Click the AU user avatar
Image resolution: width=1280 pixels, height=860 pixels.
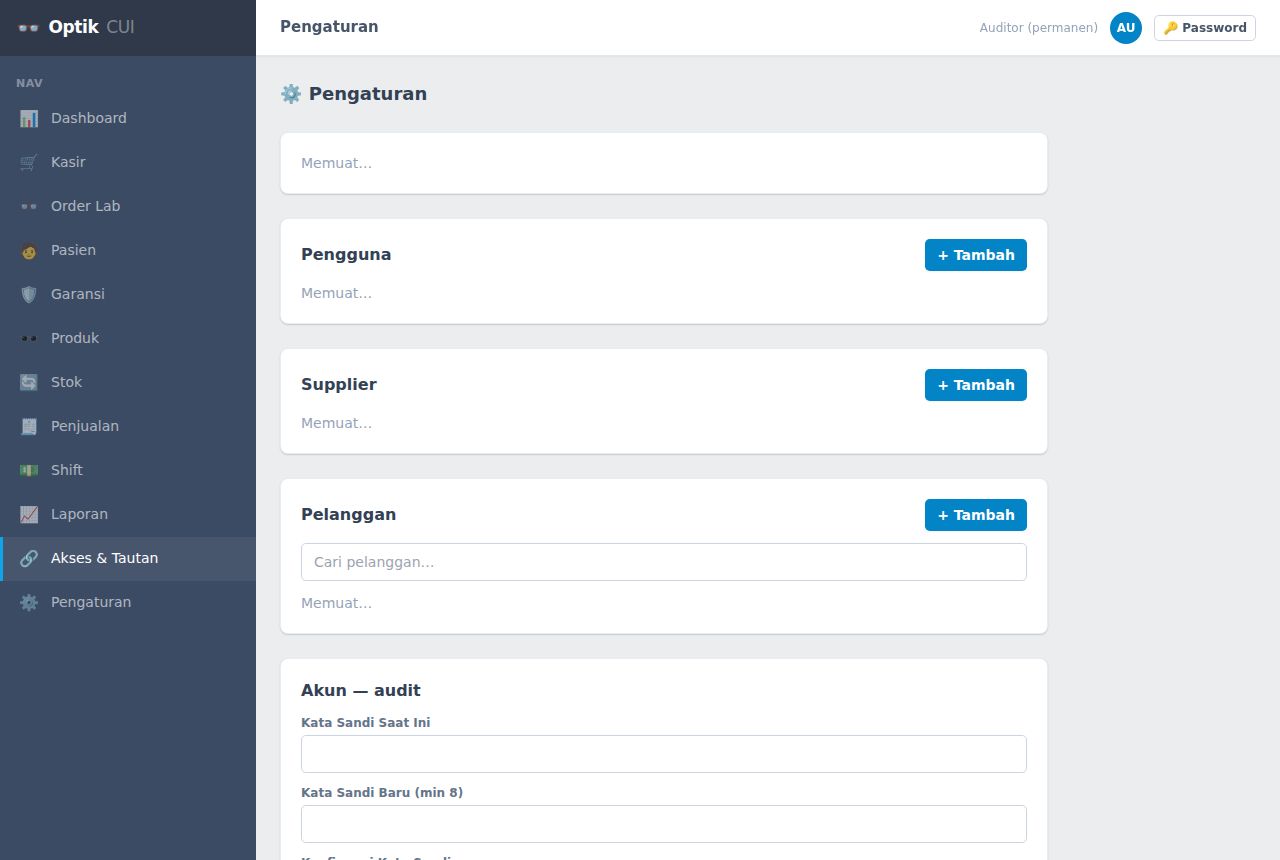click(x=1126, y=28)
